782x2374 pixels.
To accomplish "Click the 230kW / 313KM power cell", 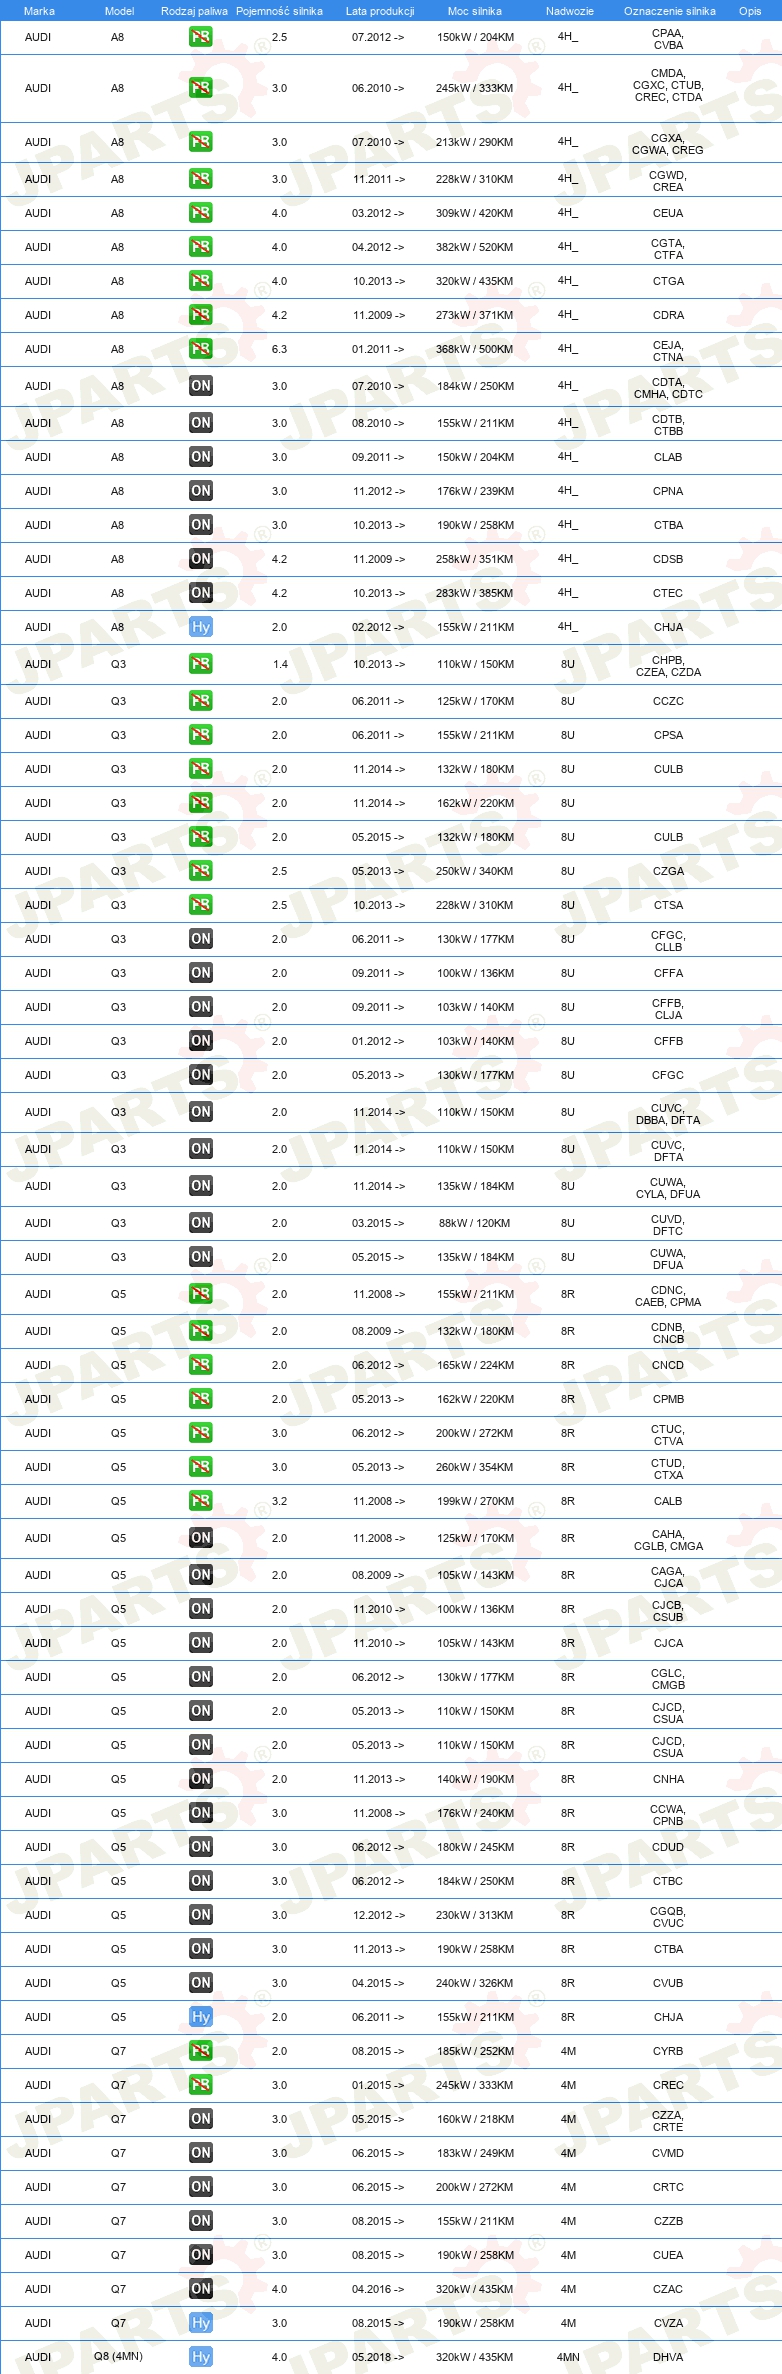I will click(475, 1915).
